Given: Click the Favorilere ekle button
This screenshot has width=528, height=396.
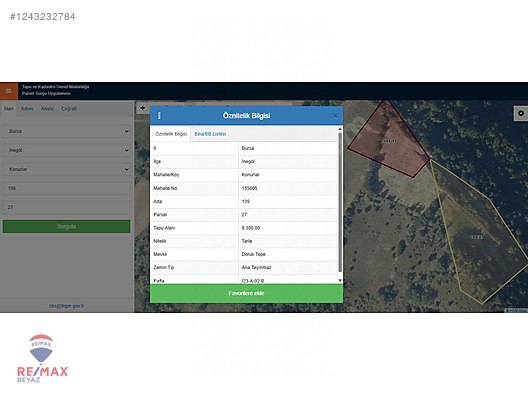Looking at the screenshot, I should [246, 293].
